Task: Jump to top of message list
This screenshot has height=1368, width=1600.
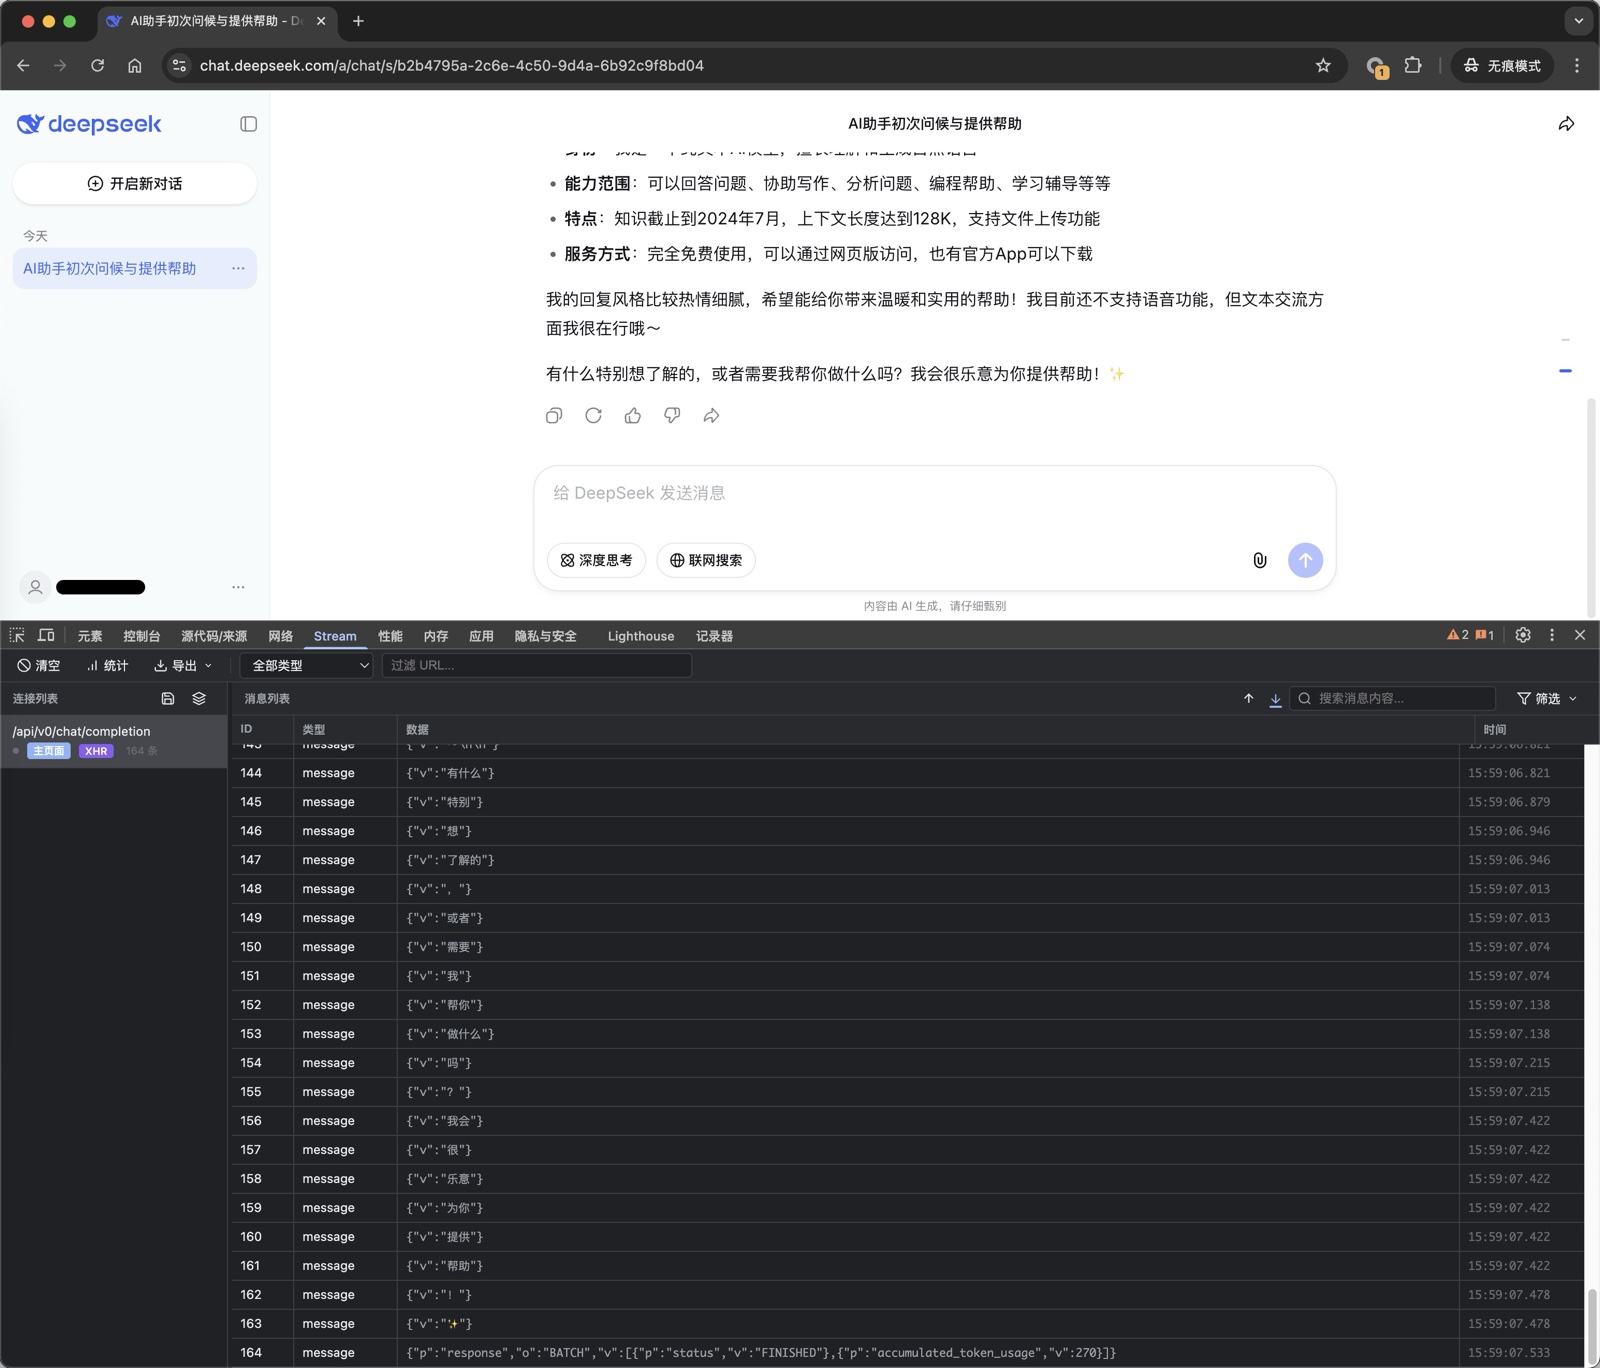Action: (x=1248, y=698)
